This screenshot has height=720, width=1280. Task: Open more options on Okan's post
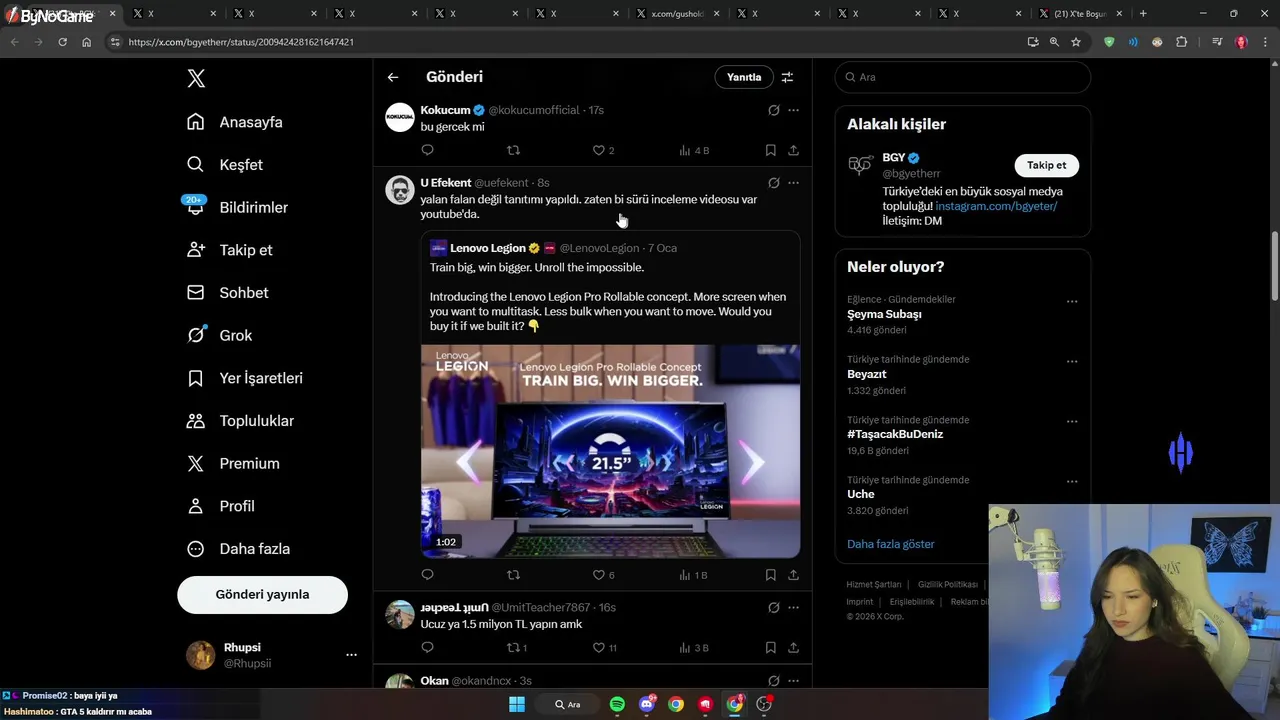pos(793,680)
